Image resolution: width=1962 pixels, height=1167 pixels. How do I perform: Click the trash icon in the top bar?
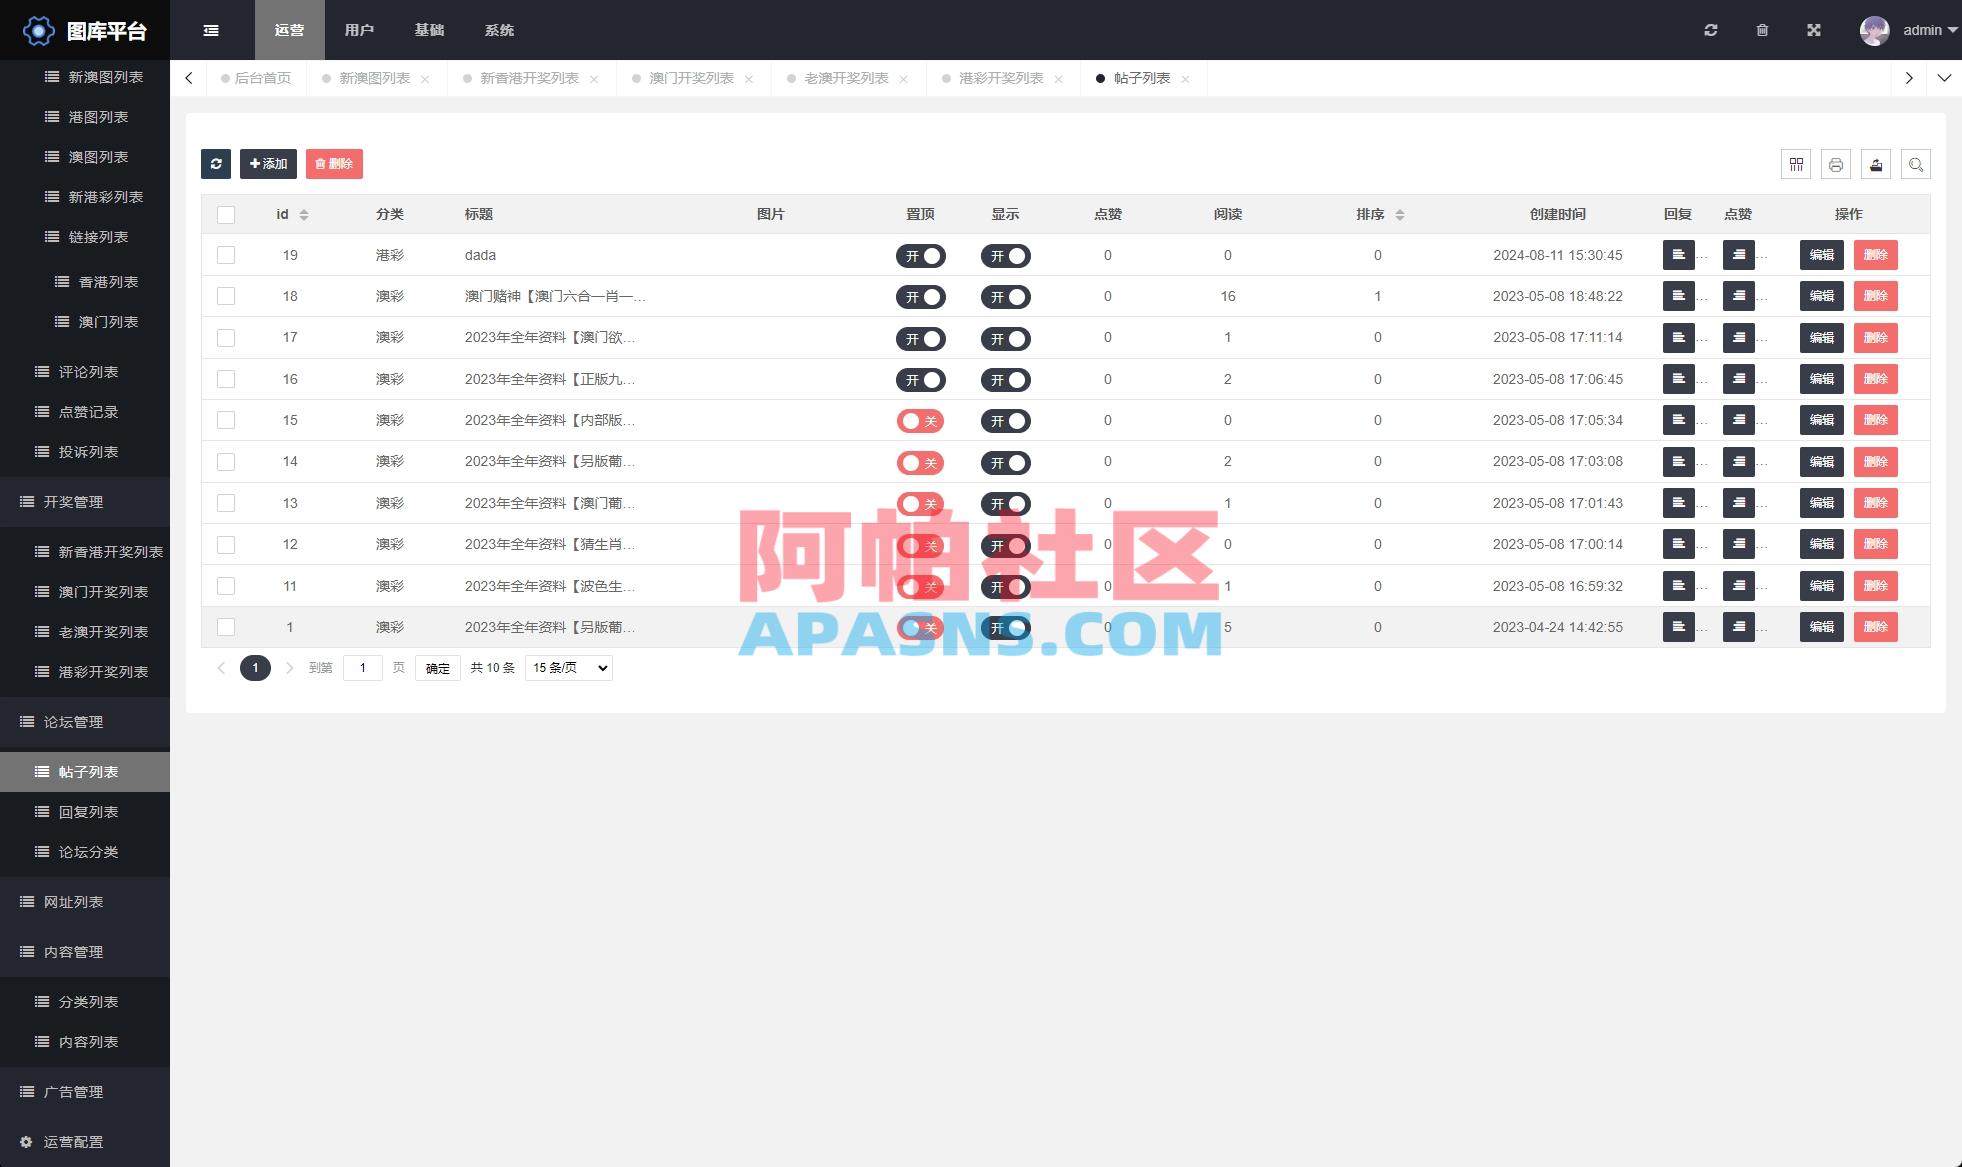pyautogui.click(x=1762, y=30)
